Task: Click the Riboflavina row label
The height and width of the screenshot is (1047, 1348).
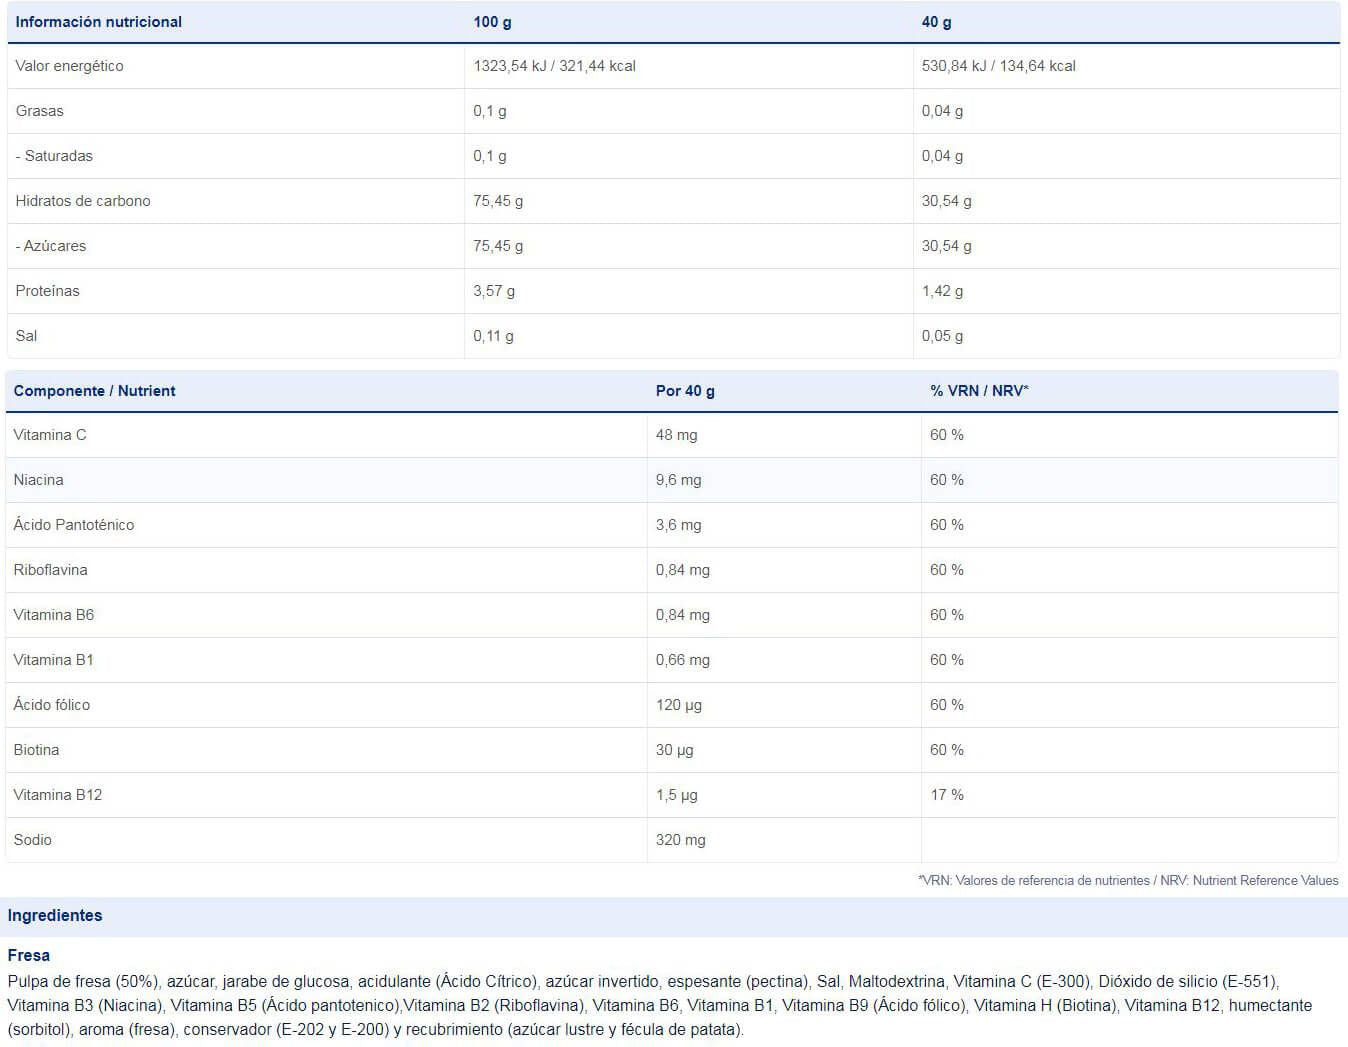Action: (50, 570)
